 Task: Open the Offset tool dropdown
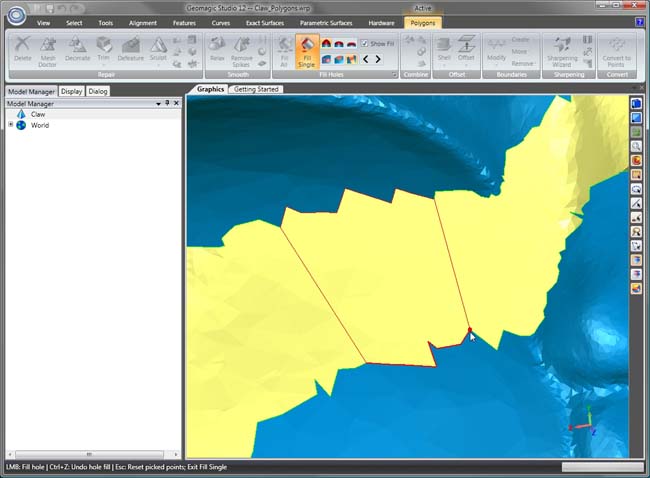click(466, 64)
